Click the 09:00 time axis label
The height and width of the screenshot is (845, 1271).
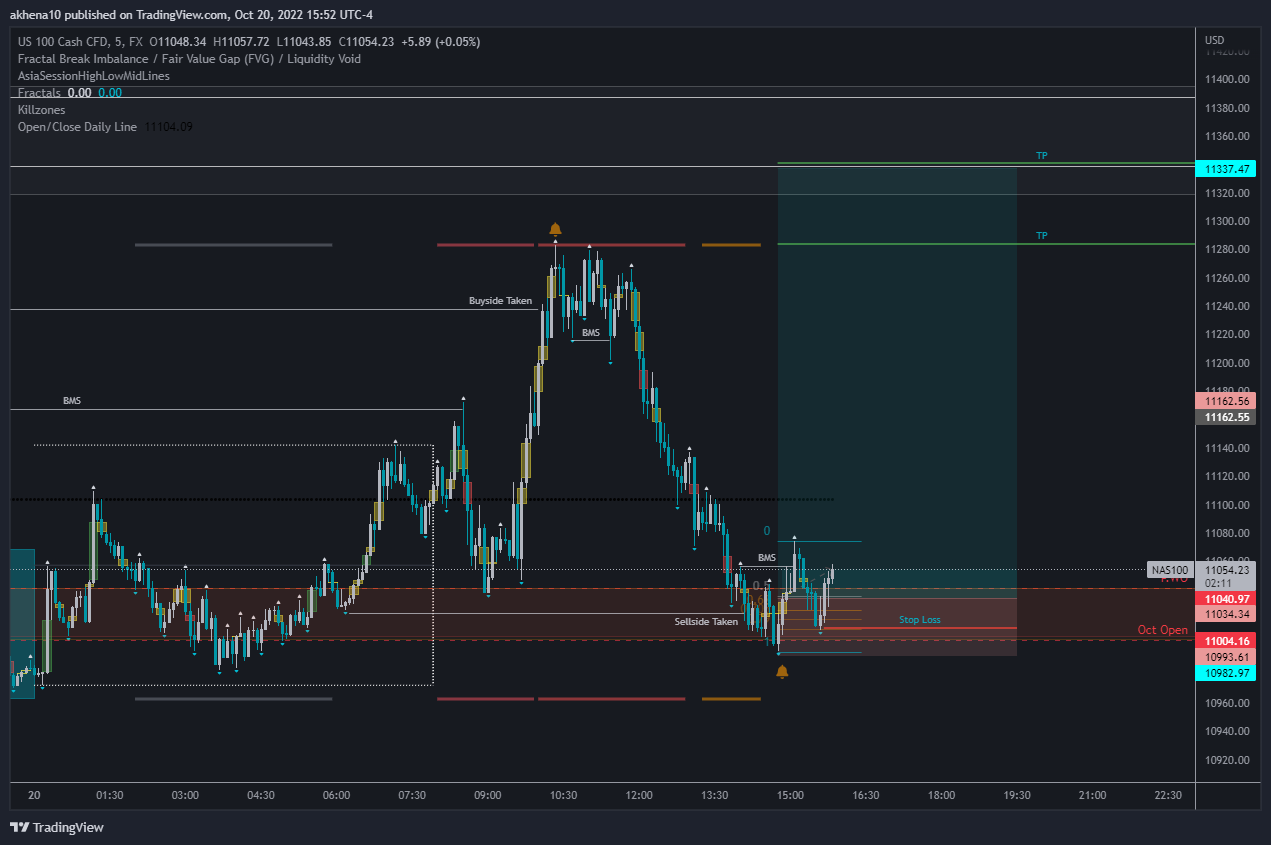[488, 796]
